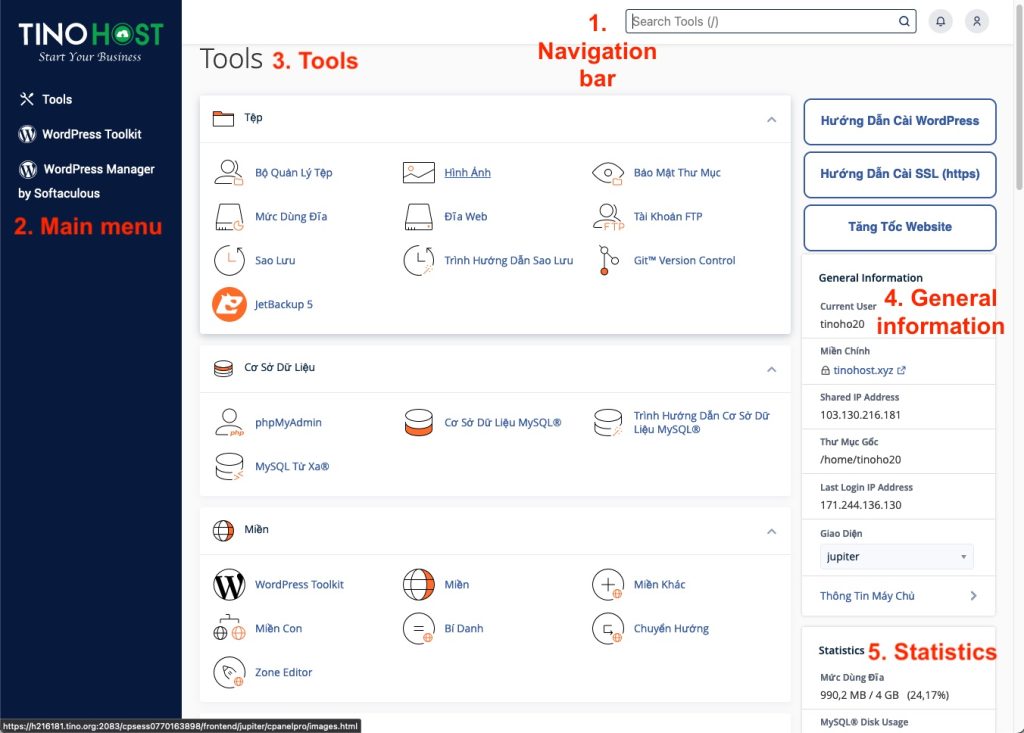Click the Hình Ảnh images icon
This screenshot has width=1024, height=733.
point(419,172)
